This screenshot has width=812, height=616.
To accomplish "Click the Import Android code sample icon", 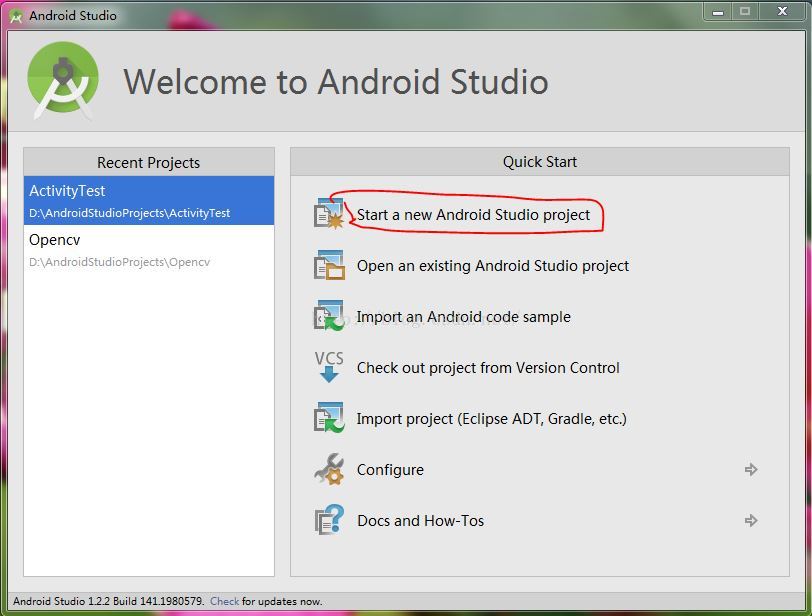I will pos(329,316).
